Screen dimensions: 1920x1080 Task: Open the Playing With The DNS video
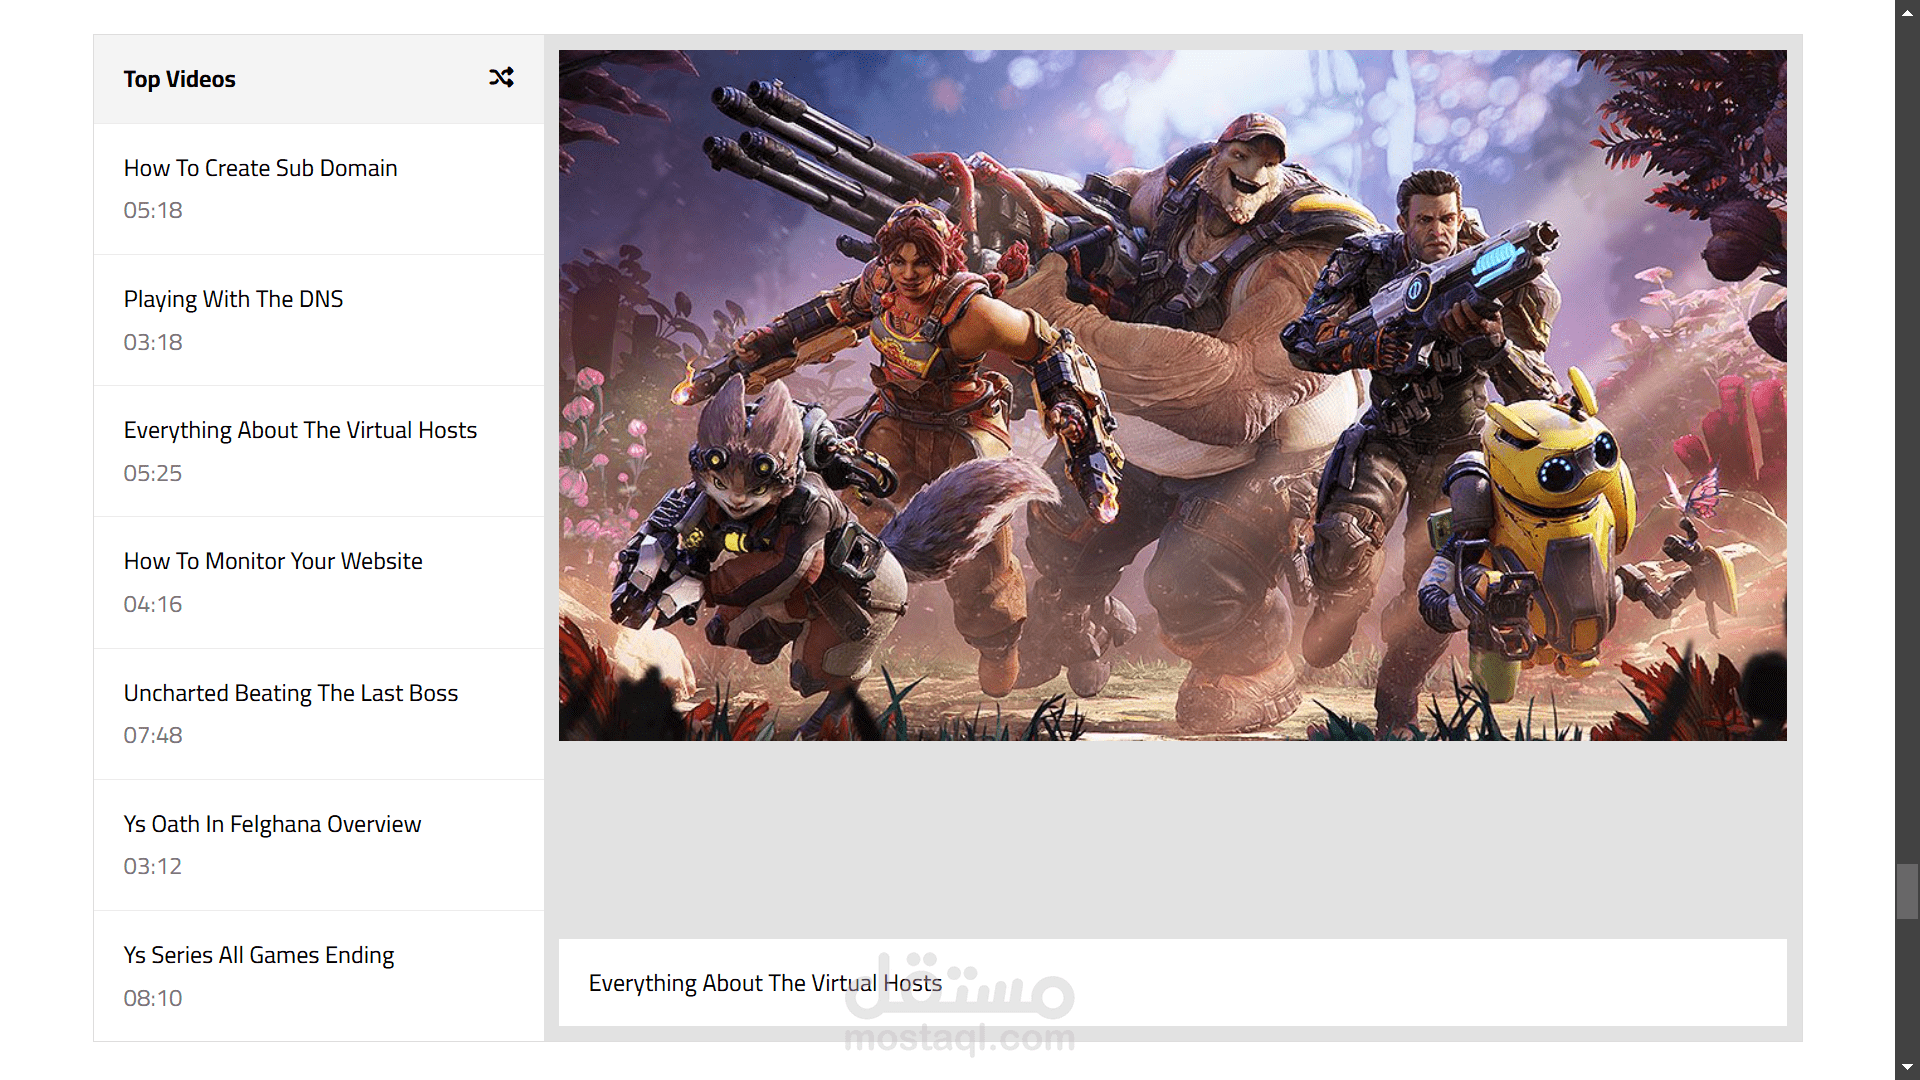233,299
